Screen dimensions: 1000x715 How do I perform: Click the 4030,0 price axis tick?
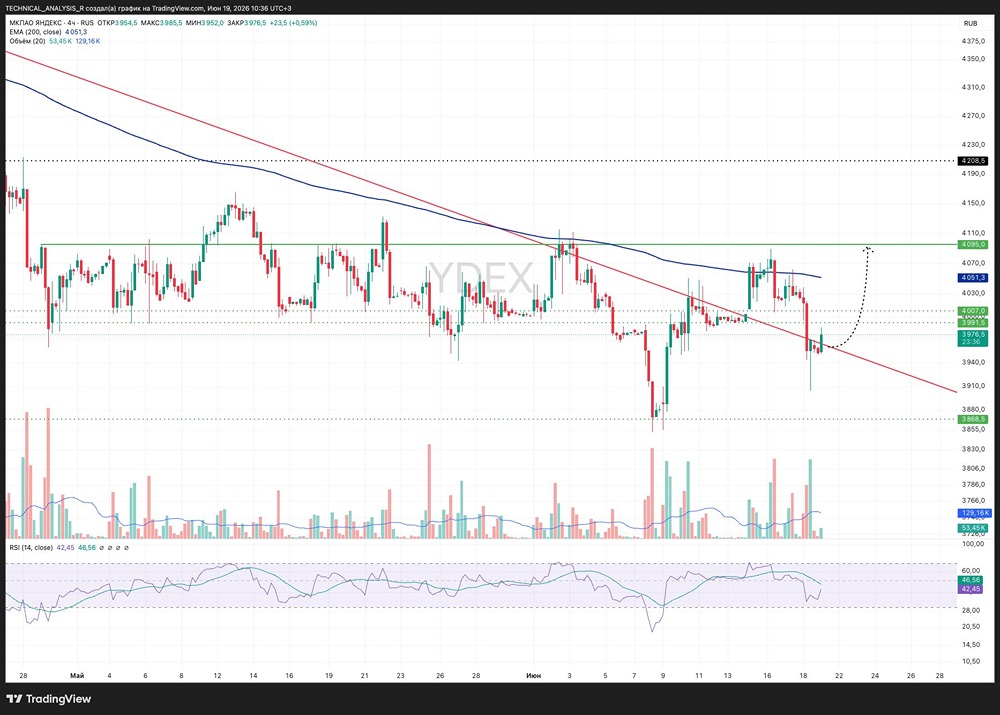(x=973, y=293)
